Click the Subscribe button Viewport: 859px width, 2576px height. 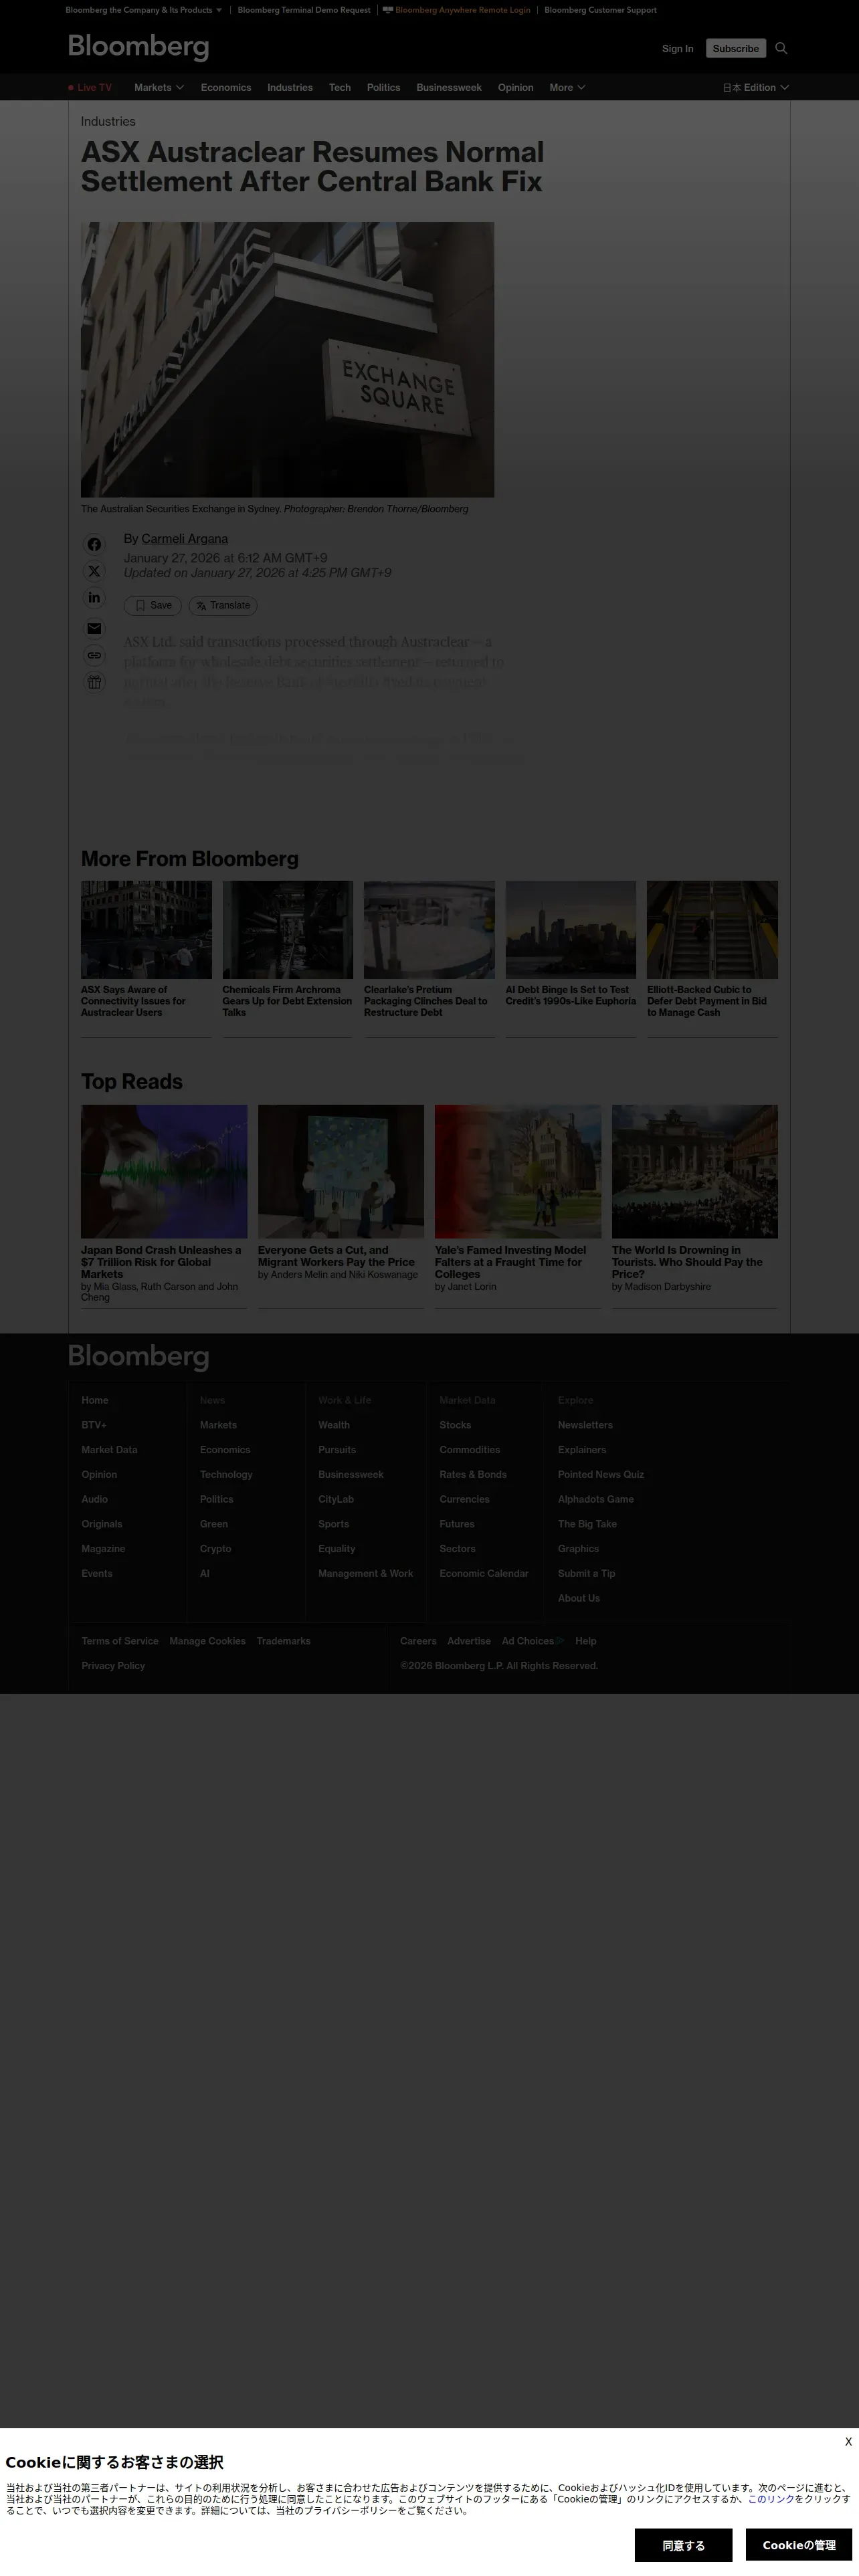point(736,48)
